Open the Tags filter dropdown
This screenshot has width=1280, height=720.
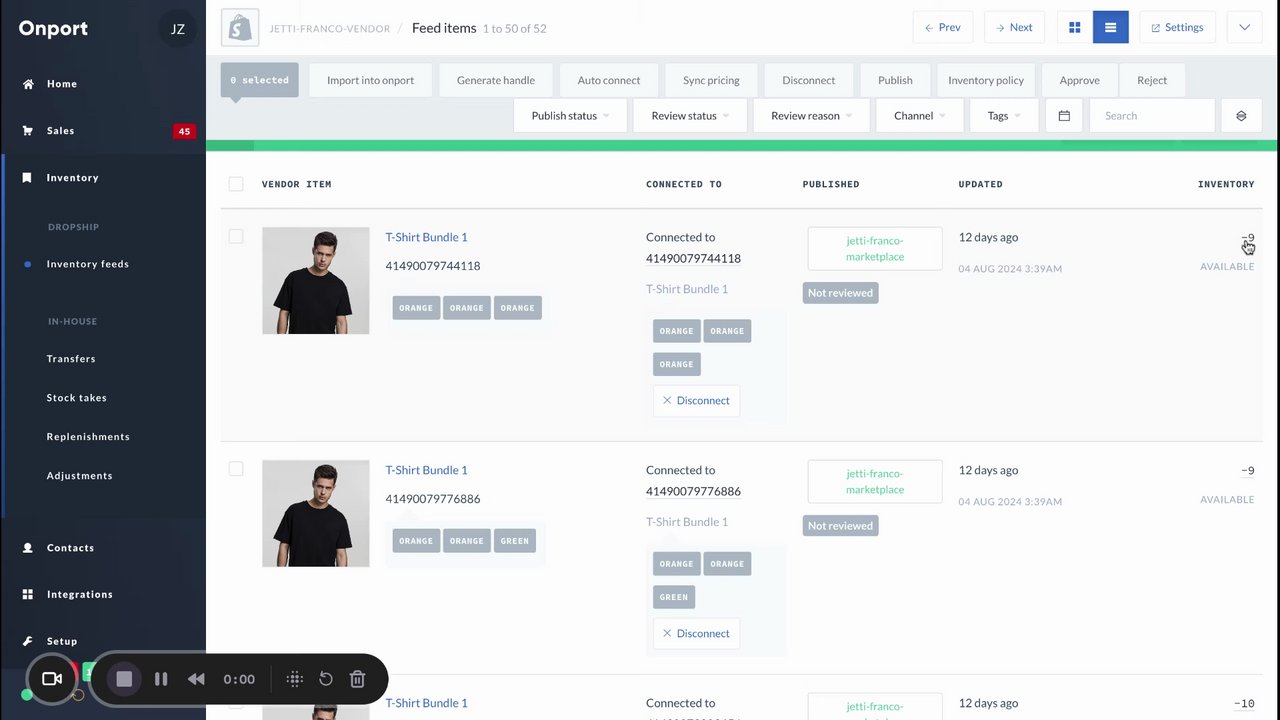[1004, 116]
